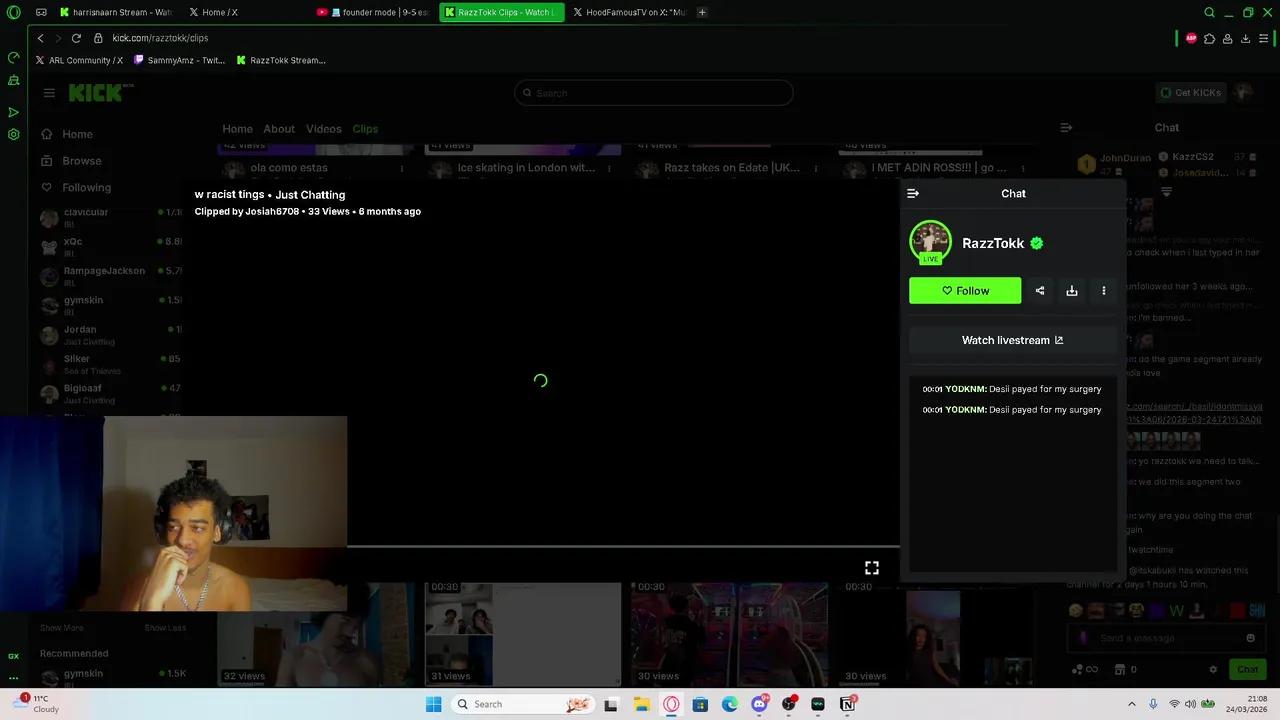Switch to channel About tab
Viewport: 1280px width, 720px height.
[279, 129]
